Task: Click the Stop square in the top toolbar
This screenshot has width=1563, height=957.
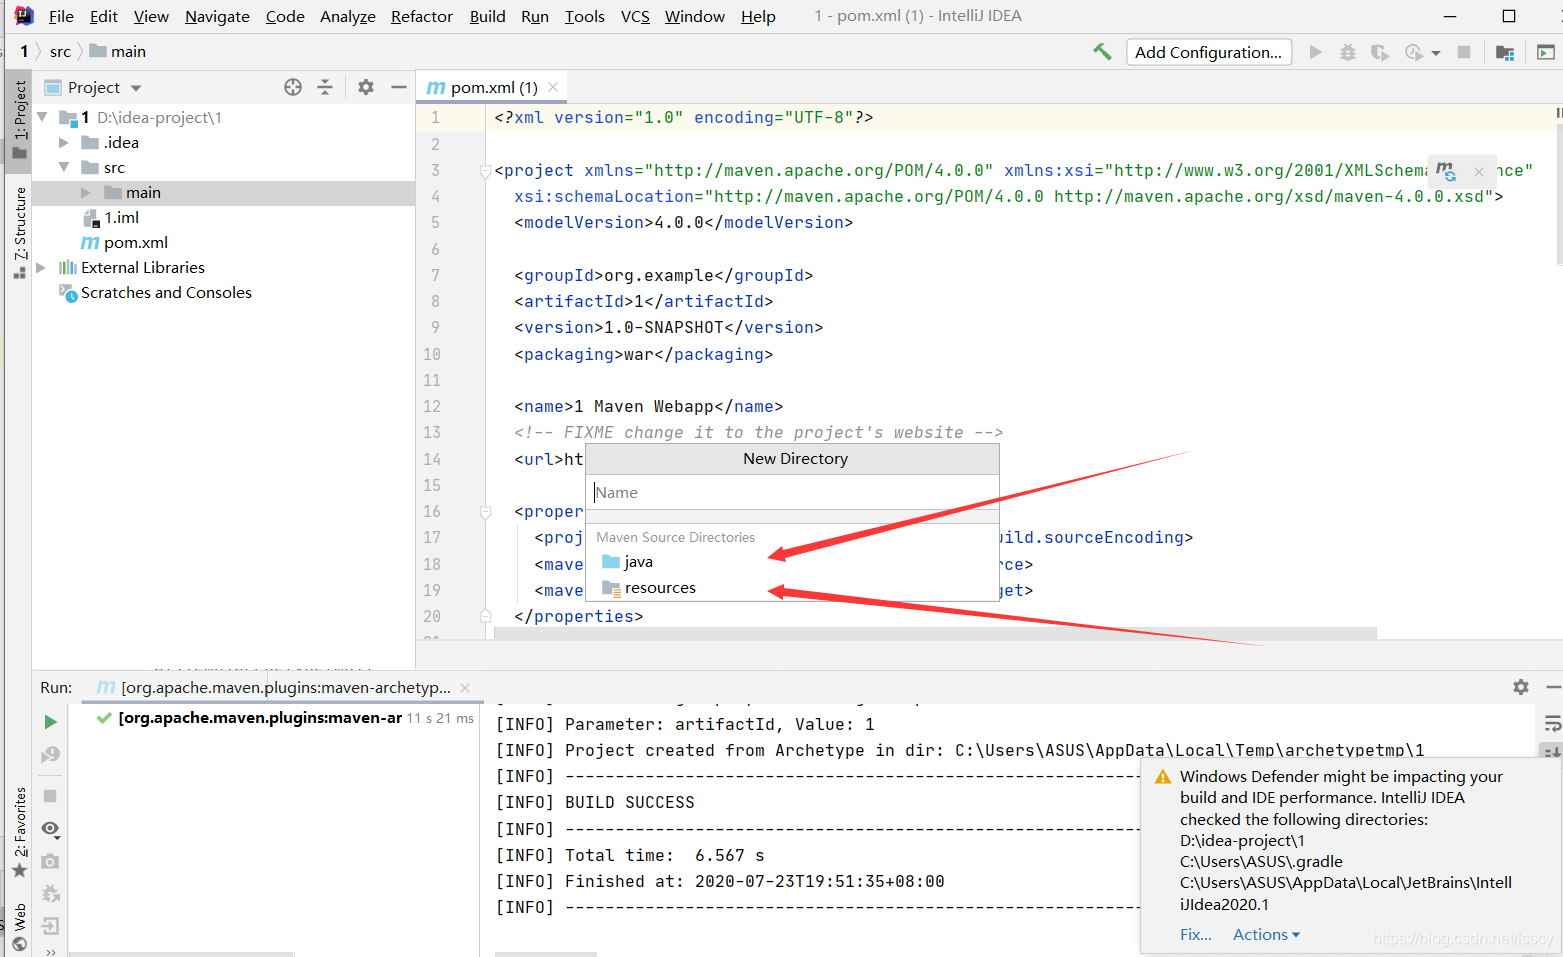Action: 1464,52
